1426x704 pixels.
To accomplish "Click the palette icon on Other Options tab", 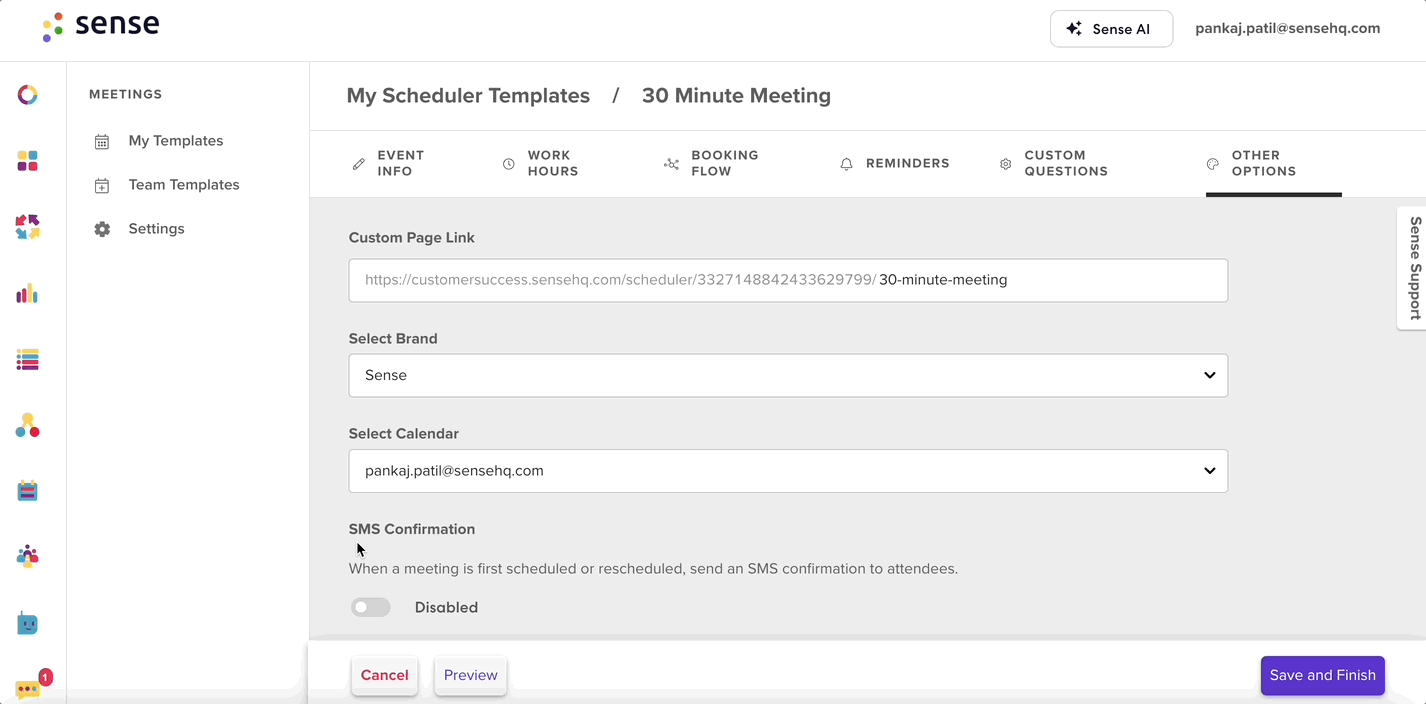I will (1213, 164).
